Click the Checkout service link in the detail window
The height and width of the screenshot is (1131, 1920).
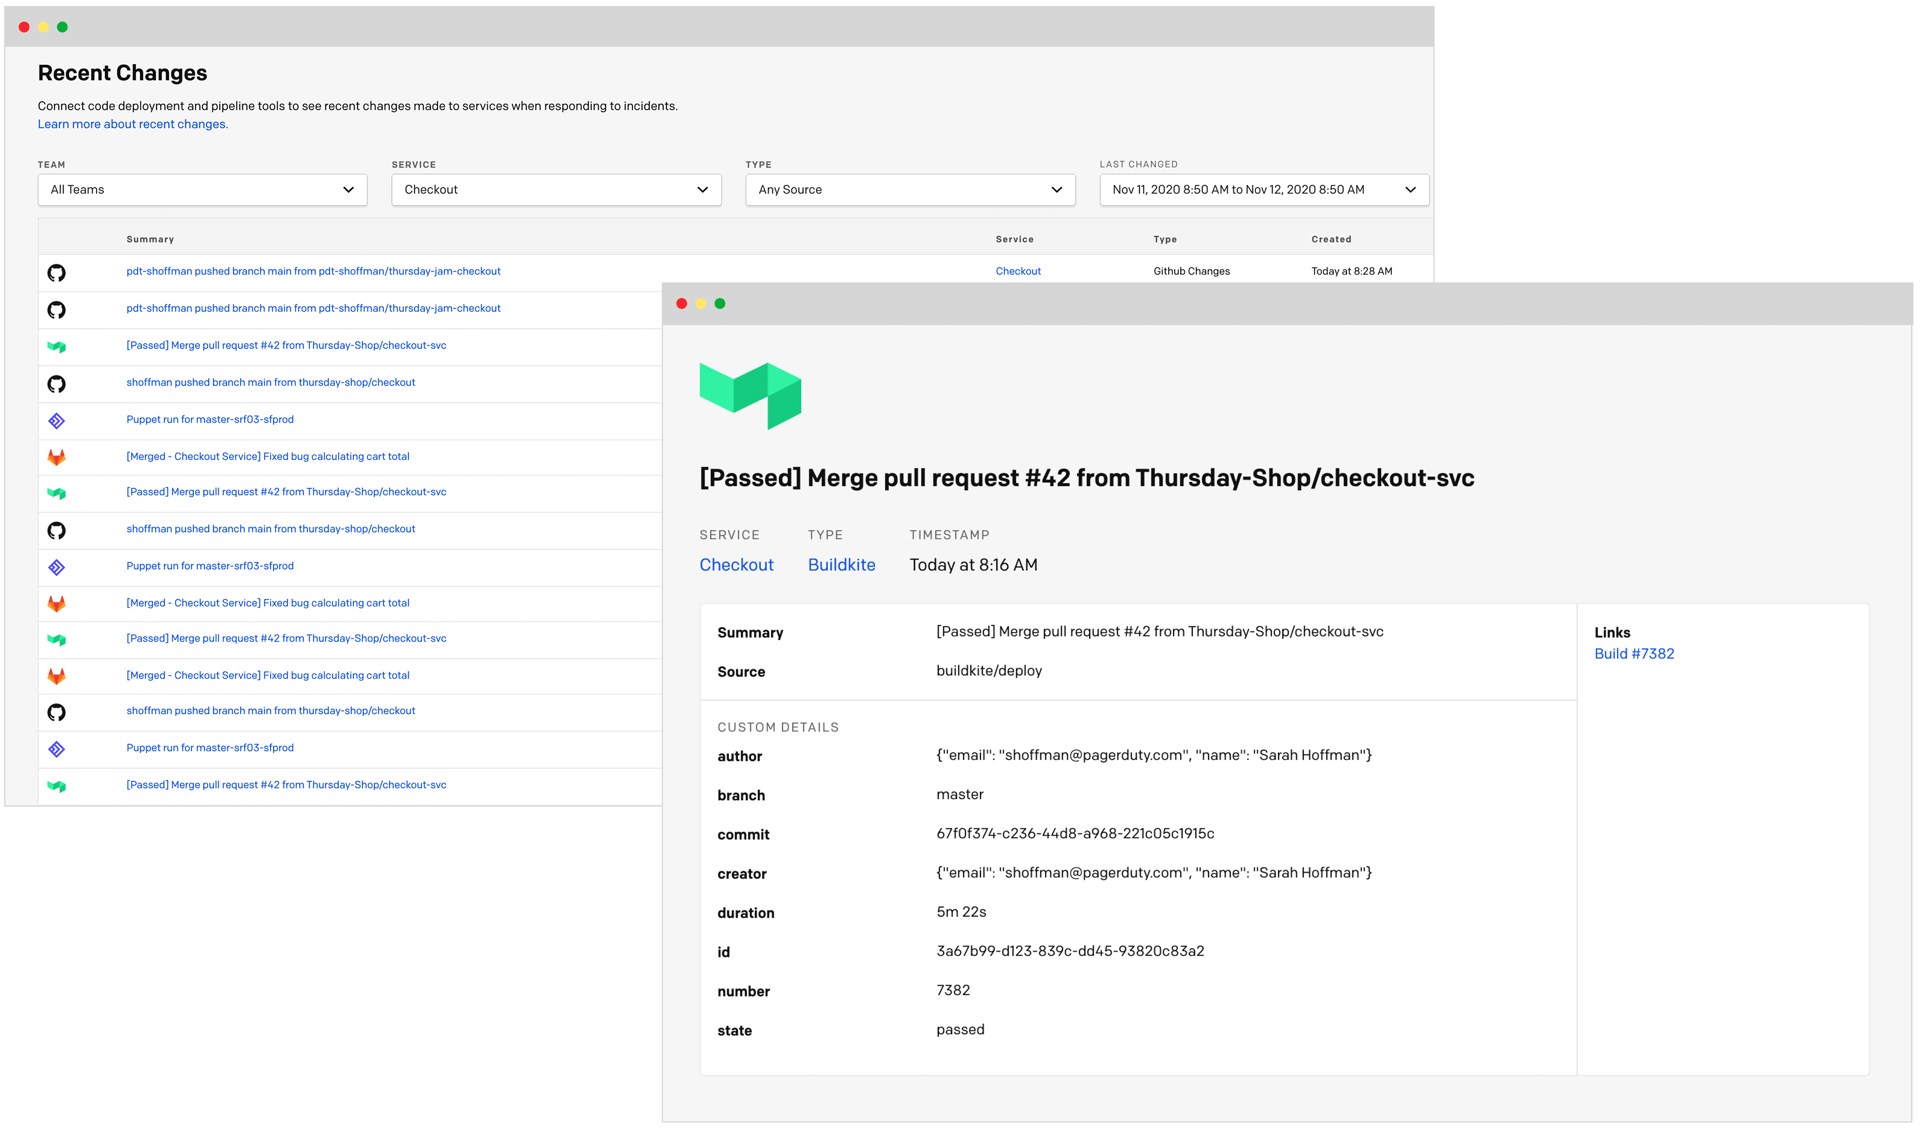pos(736,565)
